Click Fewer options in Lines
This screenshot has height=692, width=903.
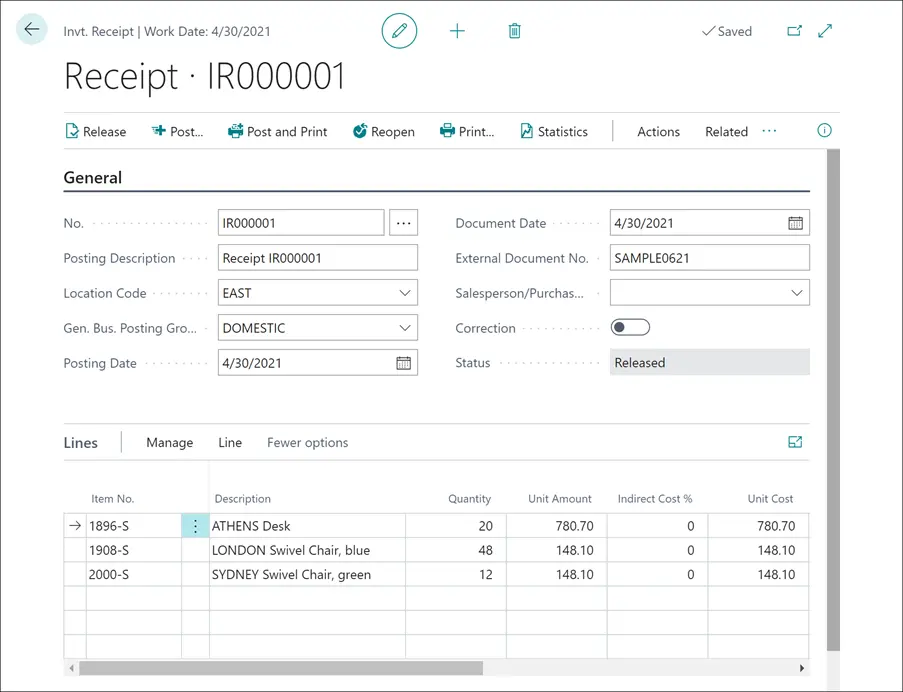(308, 443)
